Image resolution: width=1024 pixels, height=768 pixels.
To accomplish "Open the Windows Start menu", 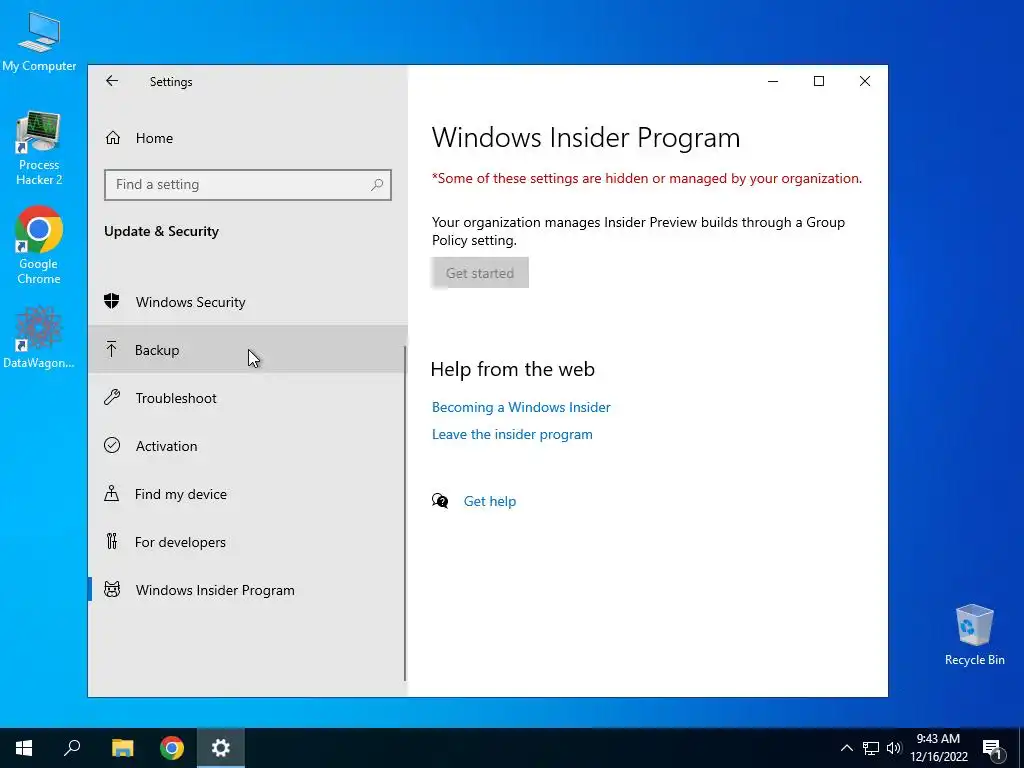I will pos(24,748).
